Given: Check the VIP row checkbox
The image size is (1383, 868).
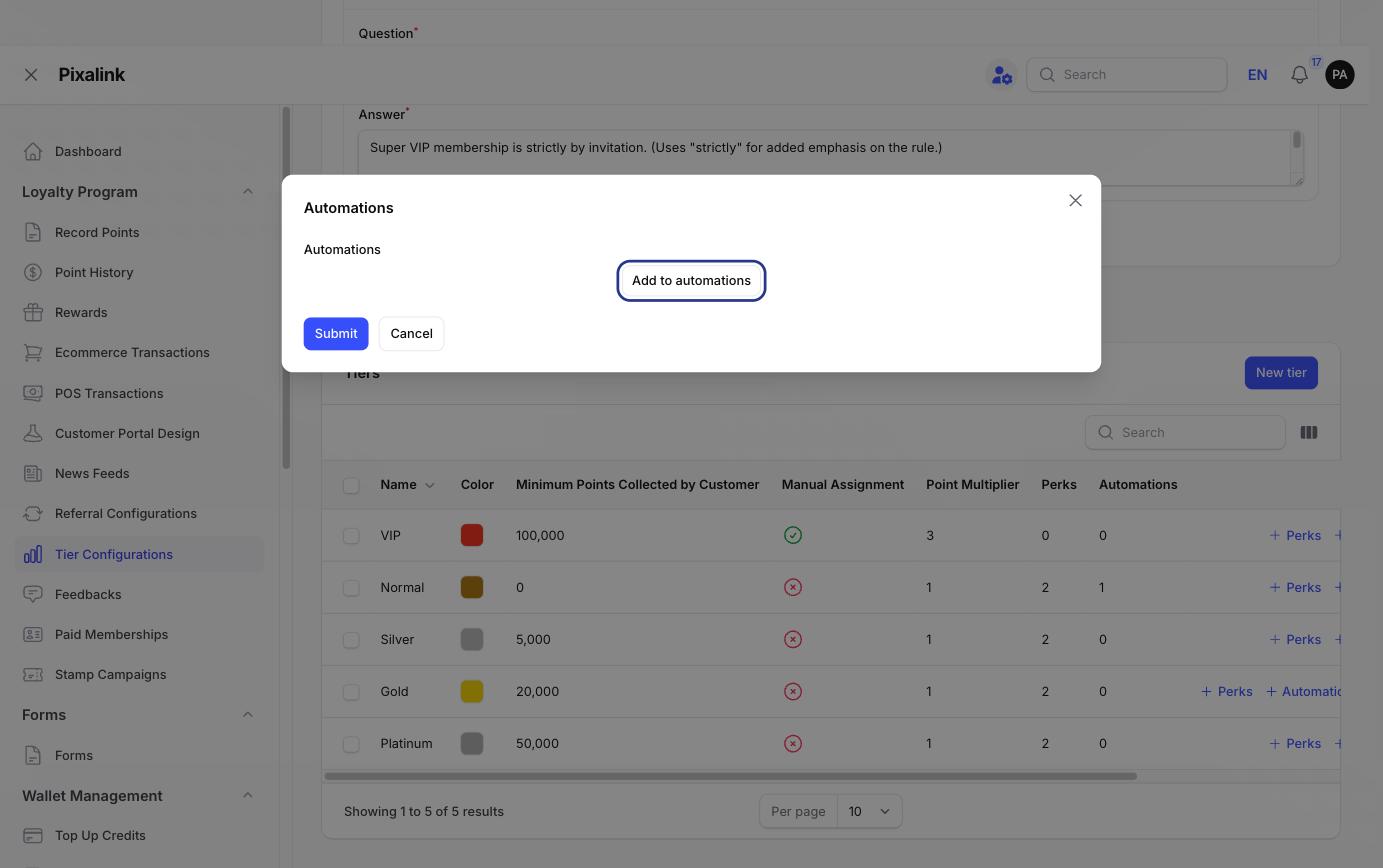Looking at the screenshot, I should pyautogui.click(x=351, y=536).
